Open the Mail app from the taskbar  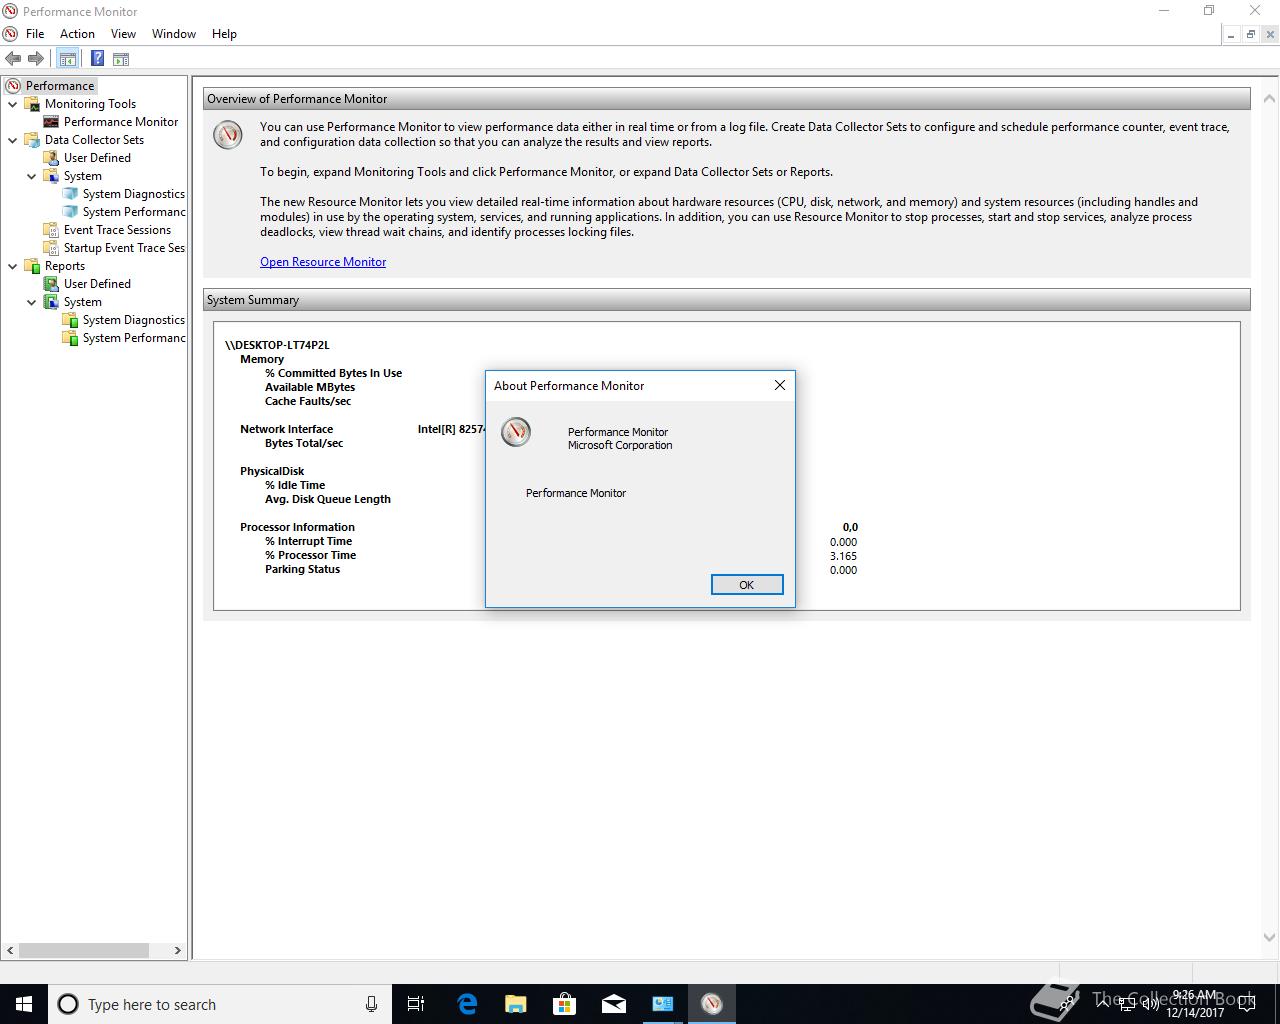tap(614, 1004)
